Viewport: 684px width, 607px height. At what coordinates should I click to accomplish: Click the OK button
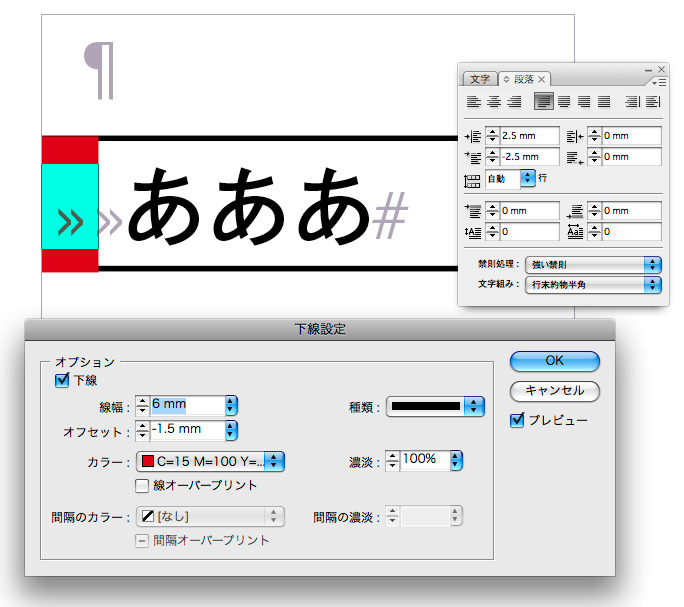[x=554, y=361]
